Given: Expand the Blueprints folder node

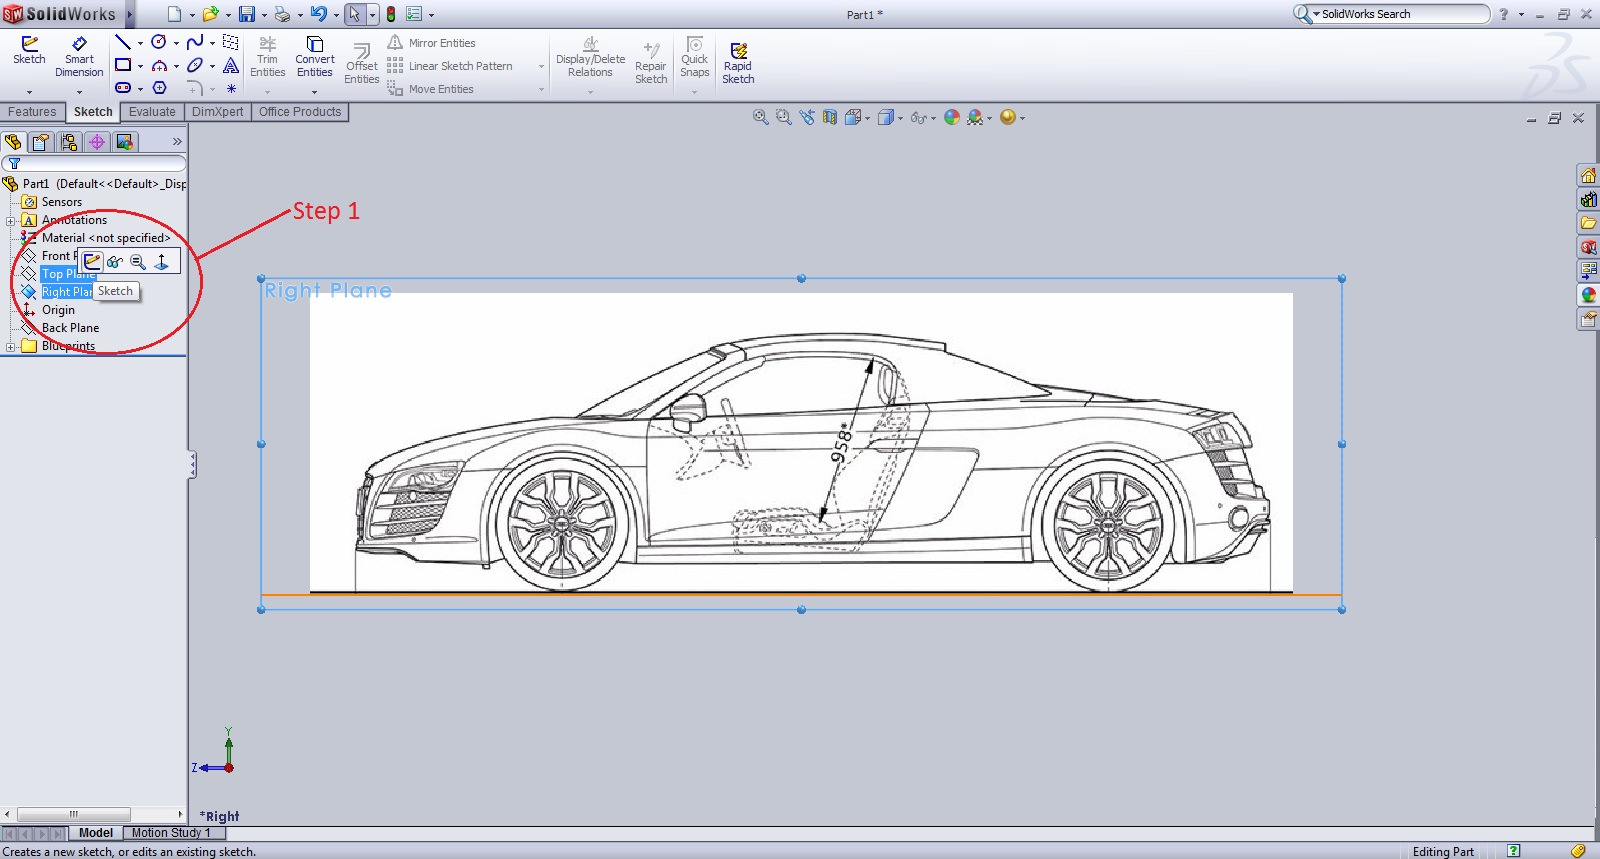Looking at the screenshot, I should coord(10,346).
